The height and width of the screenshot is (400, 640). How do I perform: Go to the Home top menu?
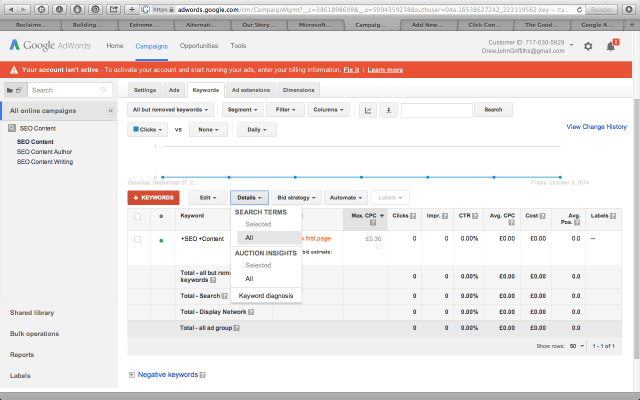[x=115, y=46]
